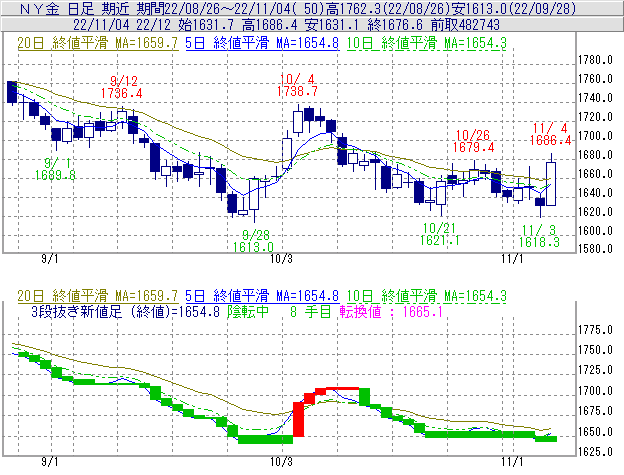Click the 終1676.6 closing price value
This screenshot has height=475, width=624.
(x=395, y=25)
